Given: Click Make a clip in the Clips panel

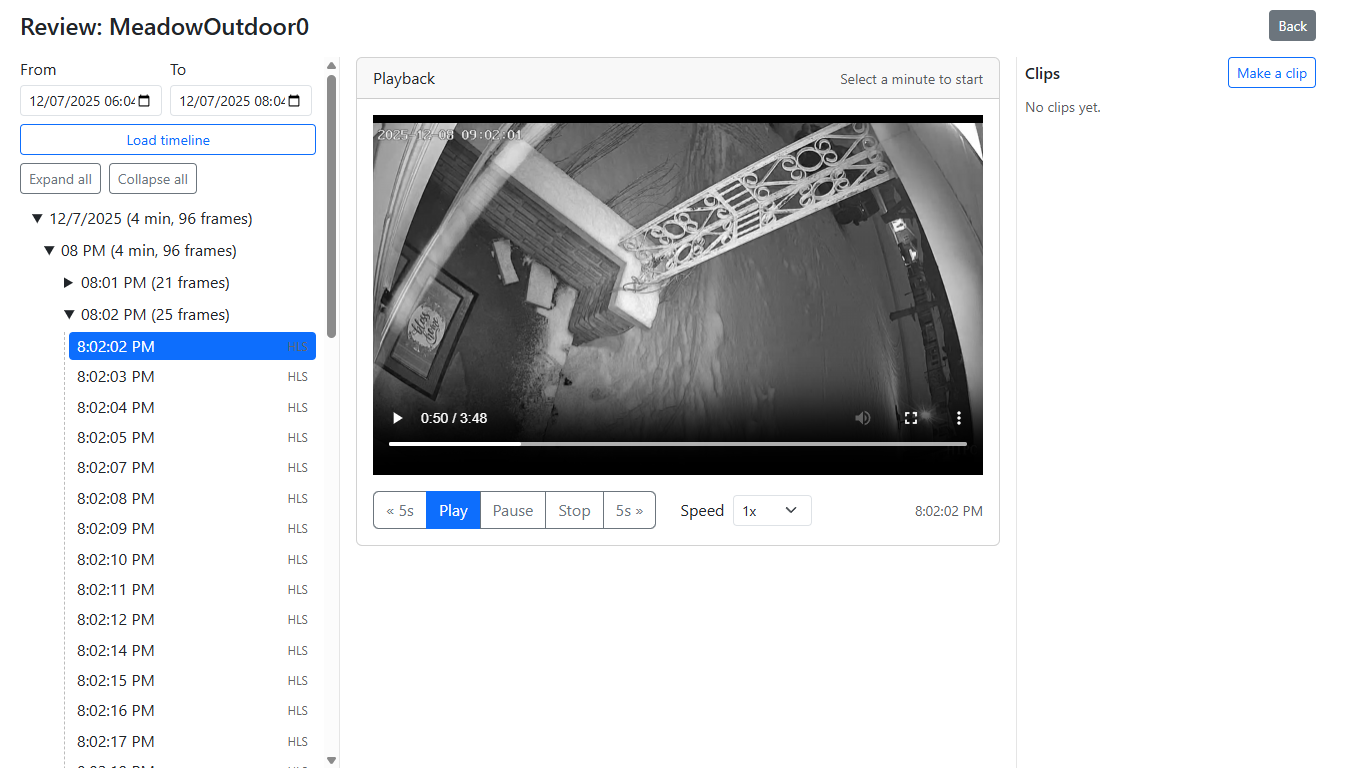Looking at the screenshot, I should 1271,72.
